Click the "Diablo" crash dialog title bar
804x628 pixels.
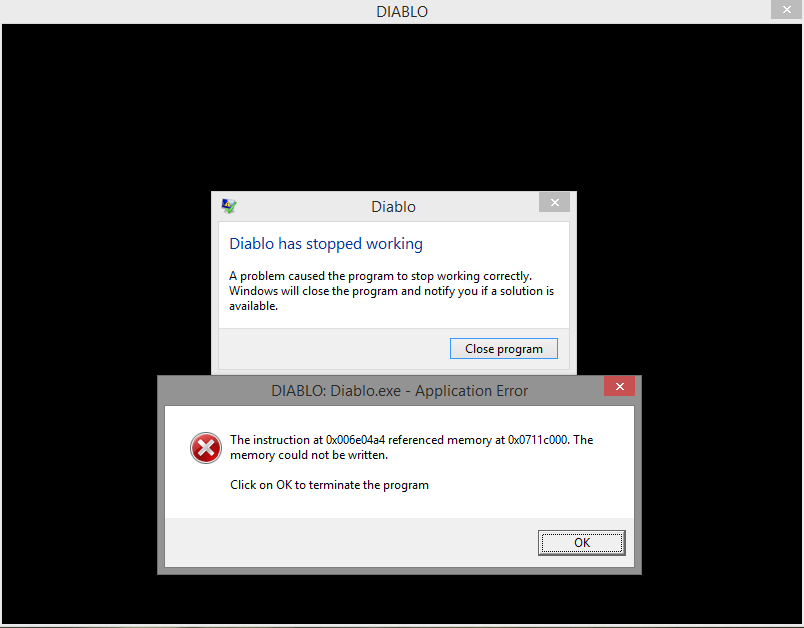pos(393,207)
